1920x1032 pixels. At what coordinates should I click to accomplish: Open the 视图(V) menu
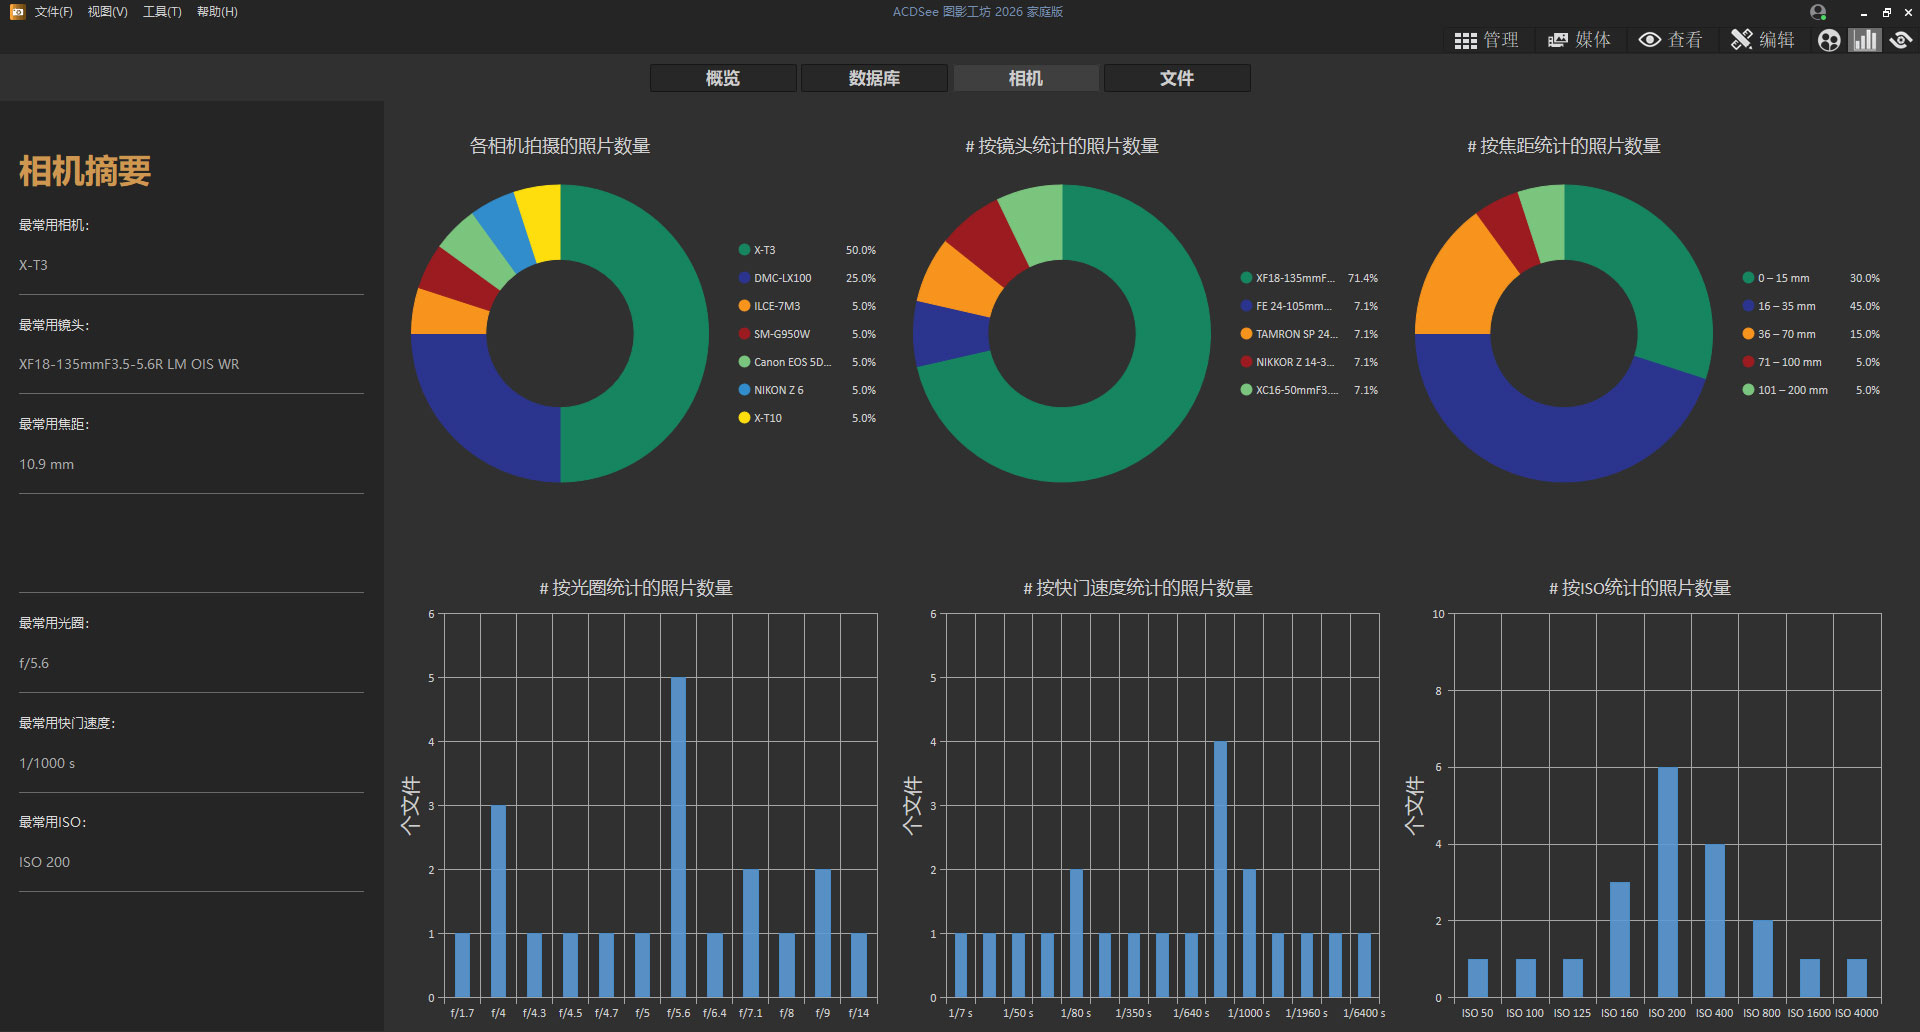[x=107, y=12]
